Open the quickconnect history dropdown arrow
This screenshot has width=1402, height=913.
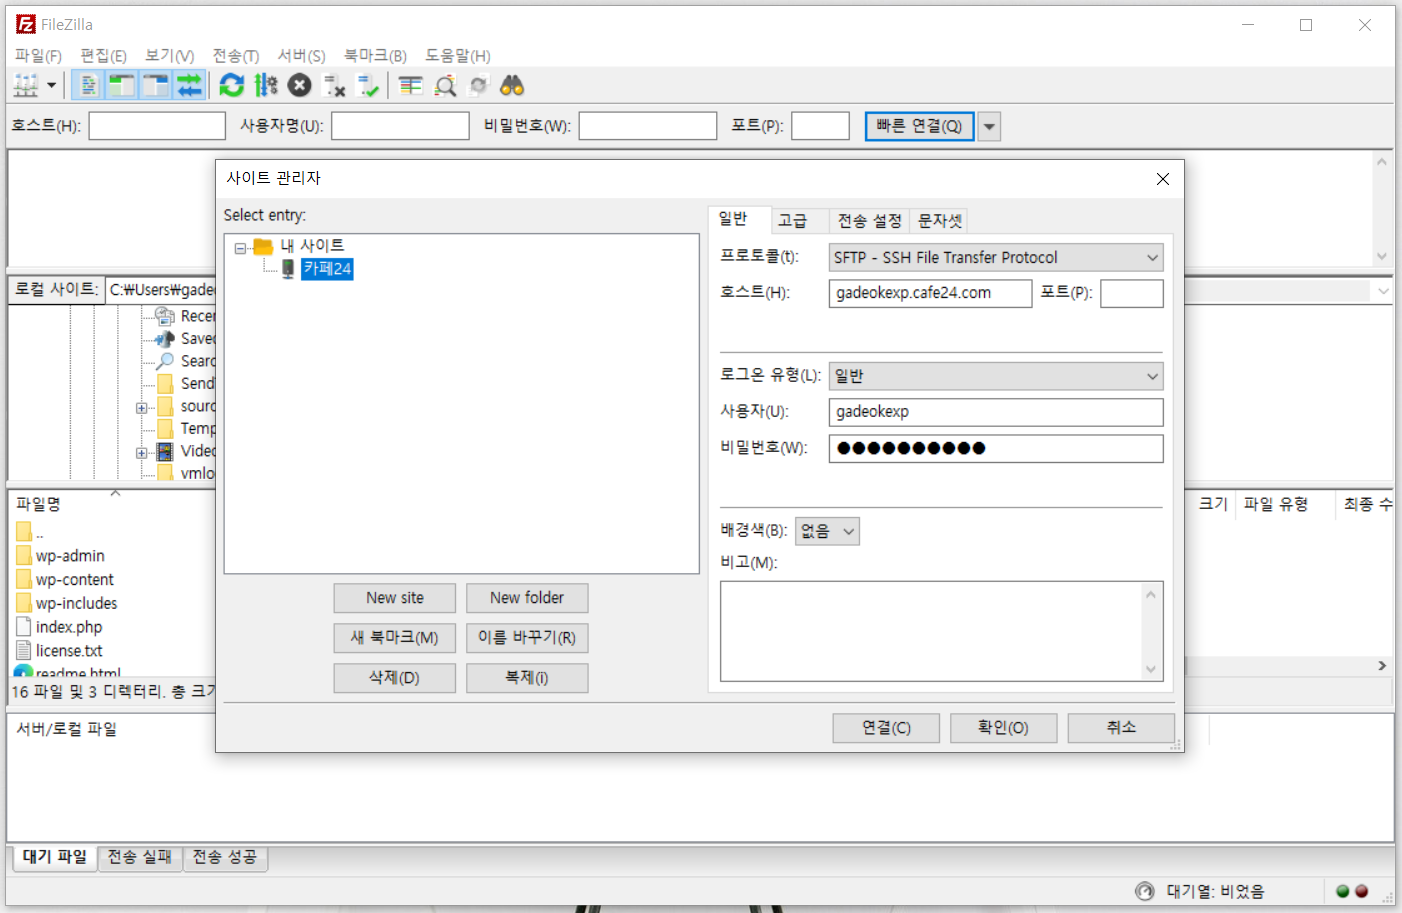tap(989, 127)
